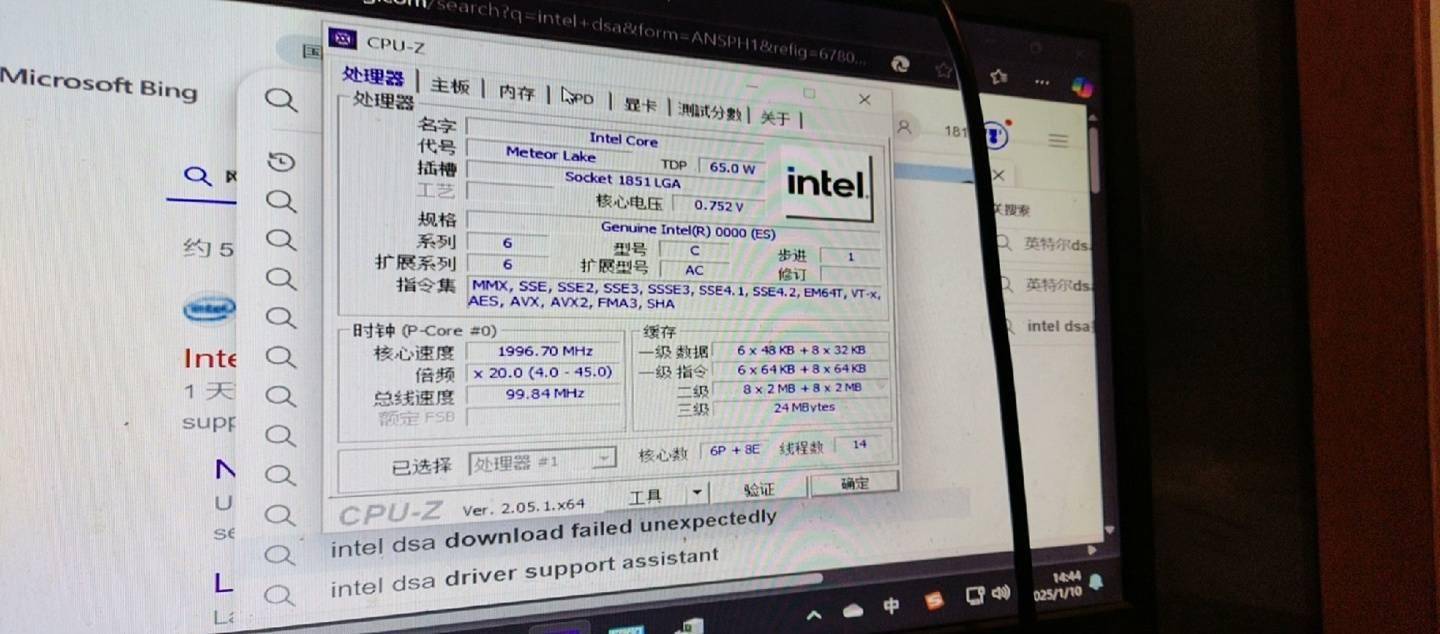The image size is (1440, 634).
Task: Open the SPD tab in CPU-Z
Action: [x=579, y=99]
